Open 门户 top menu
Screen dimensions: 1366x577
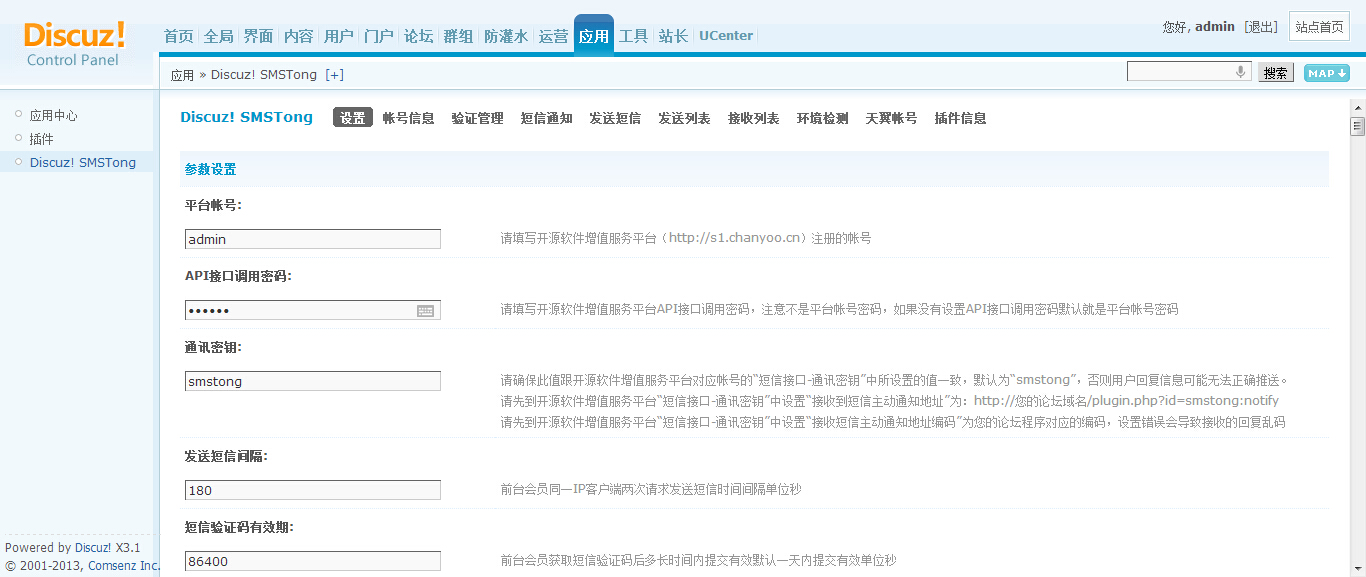coord(378,36)
